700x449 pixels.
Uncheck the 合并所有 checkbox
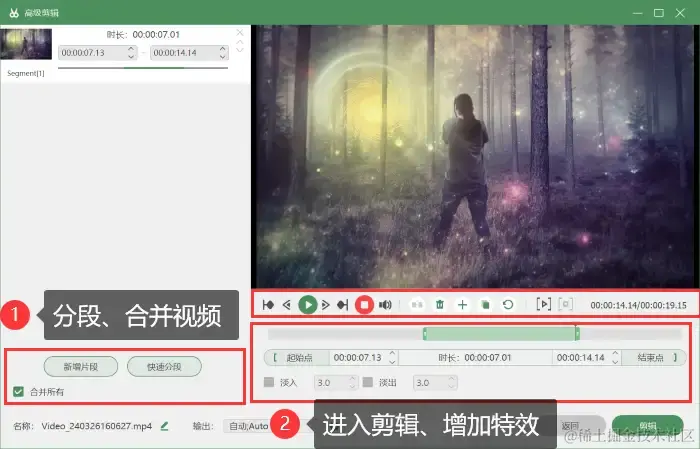tap(18, 392)
